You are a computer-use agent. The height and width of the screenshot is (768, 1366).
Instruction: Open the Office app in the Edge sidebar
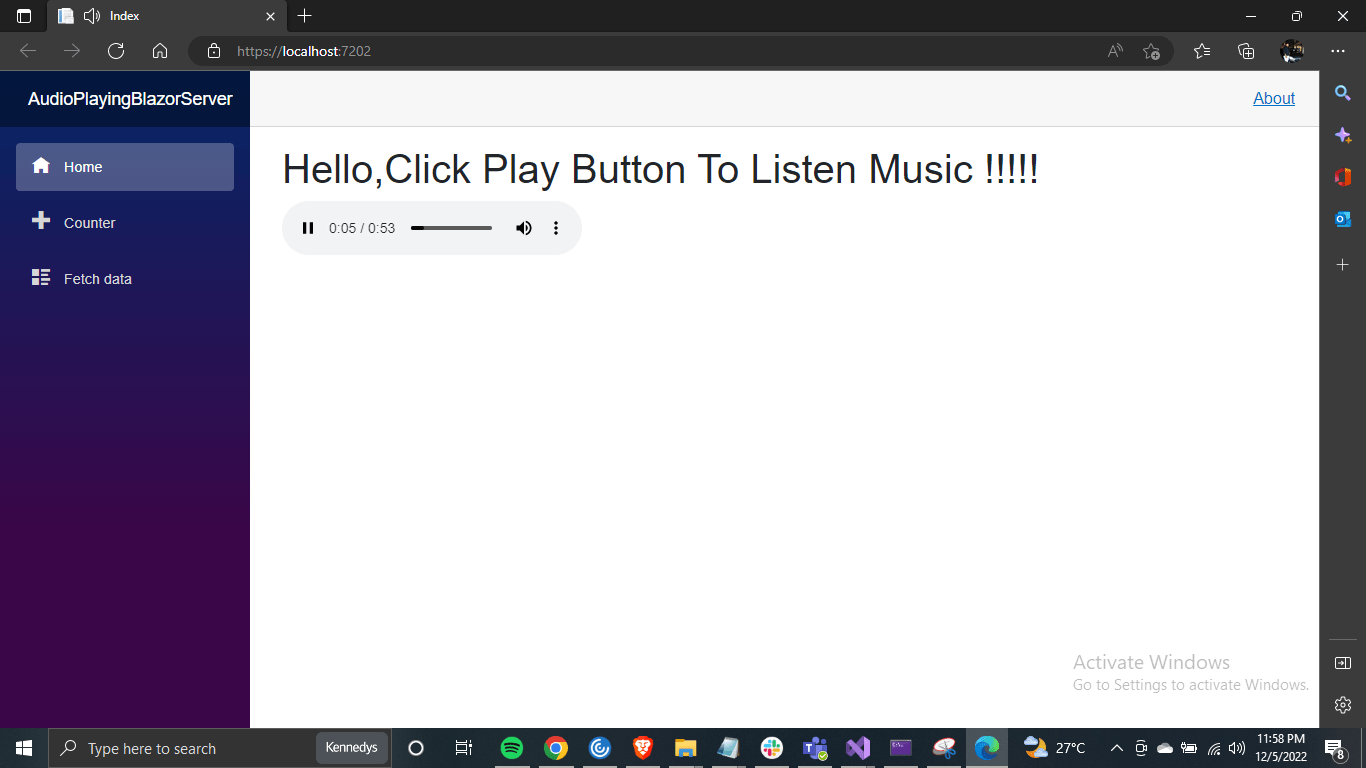(x=1342, y=177)
